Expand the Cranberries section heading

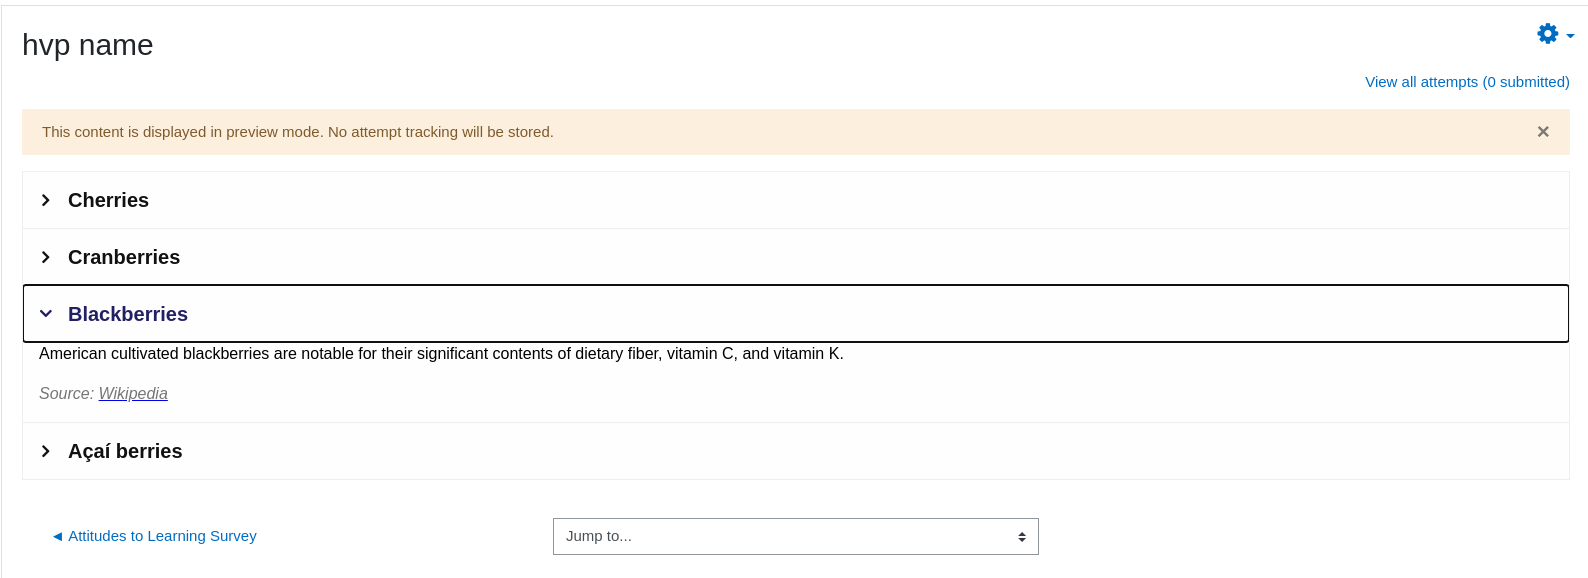click(124, 257)
